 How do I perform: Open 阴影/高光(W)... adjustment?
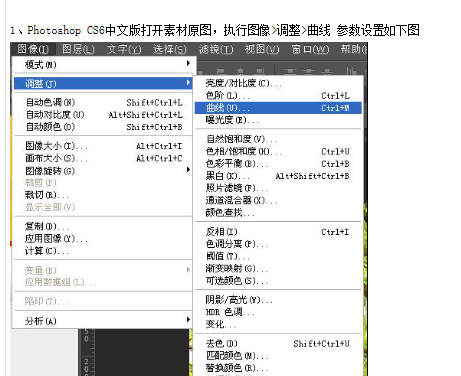pos(278,300)
